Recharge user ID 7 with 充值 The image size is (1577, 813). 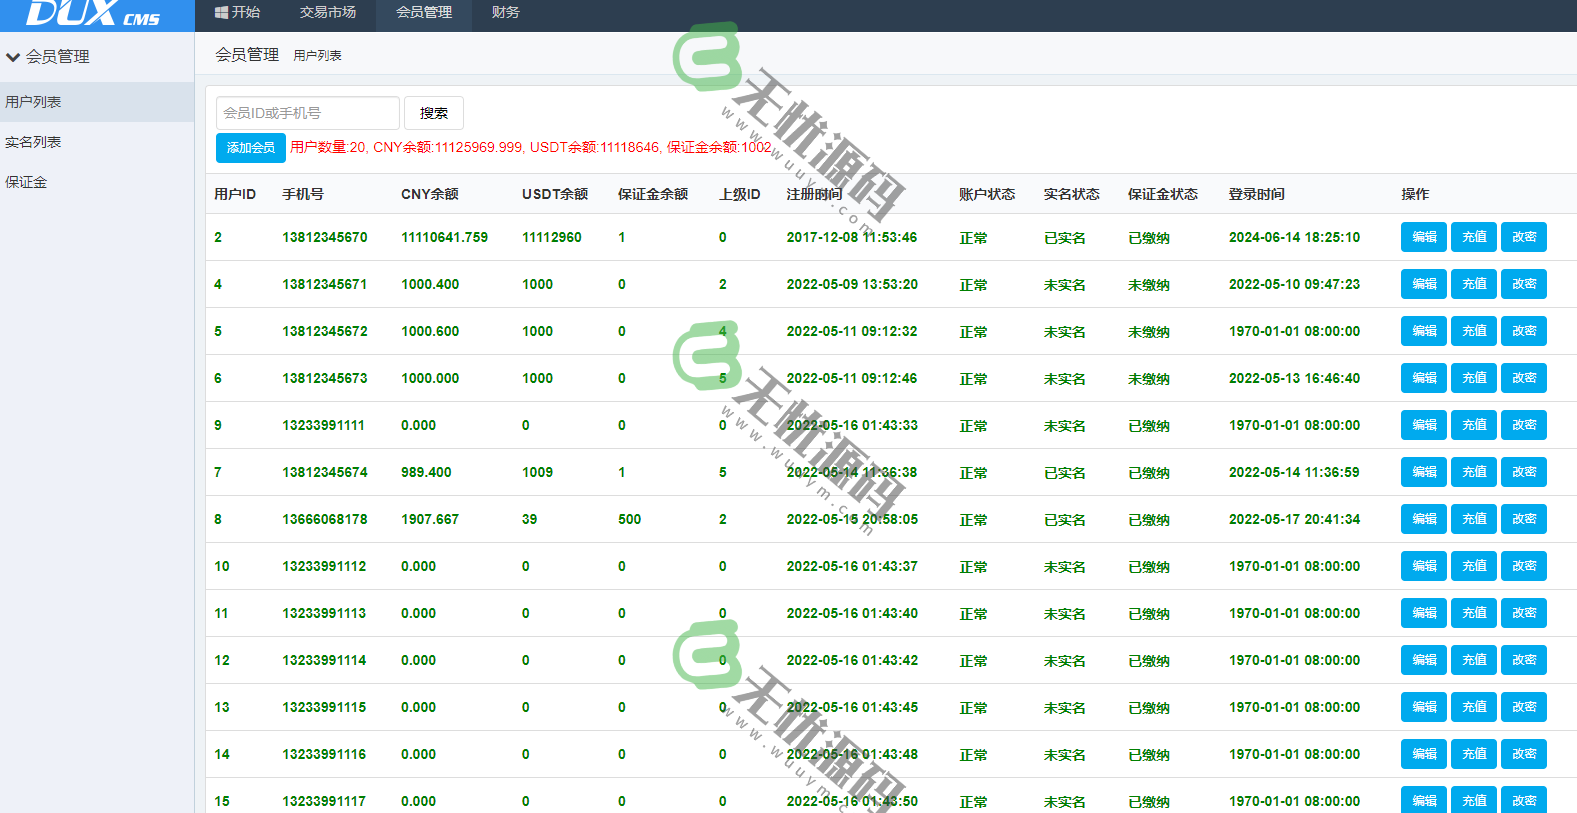tap(1474, 472)
